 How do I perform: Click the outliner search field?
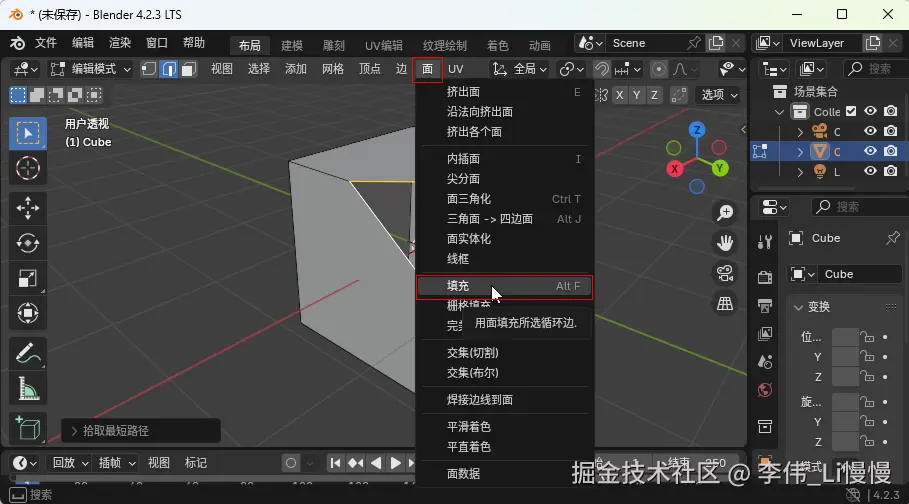[x=875, y=69]
